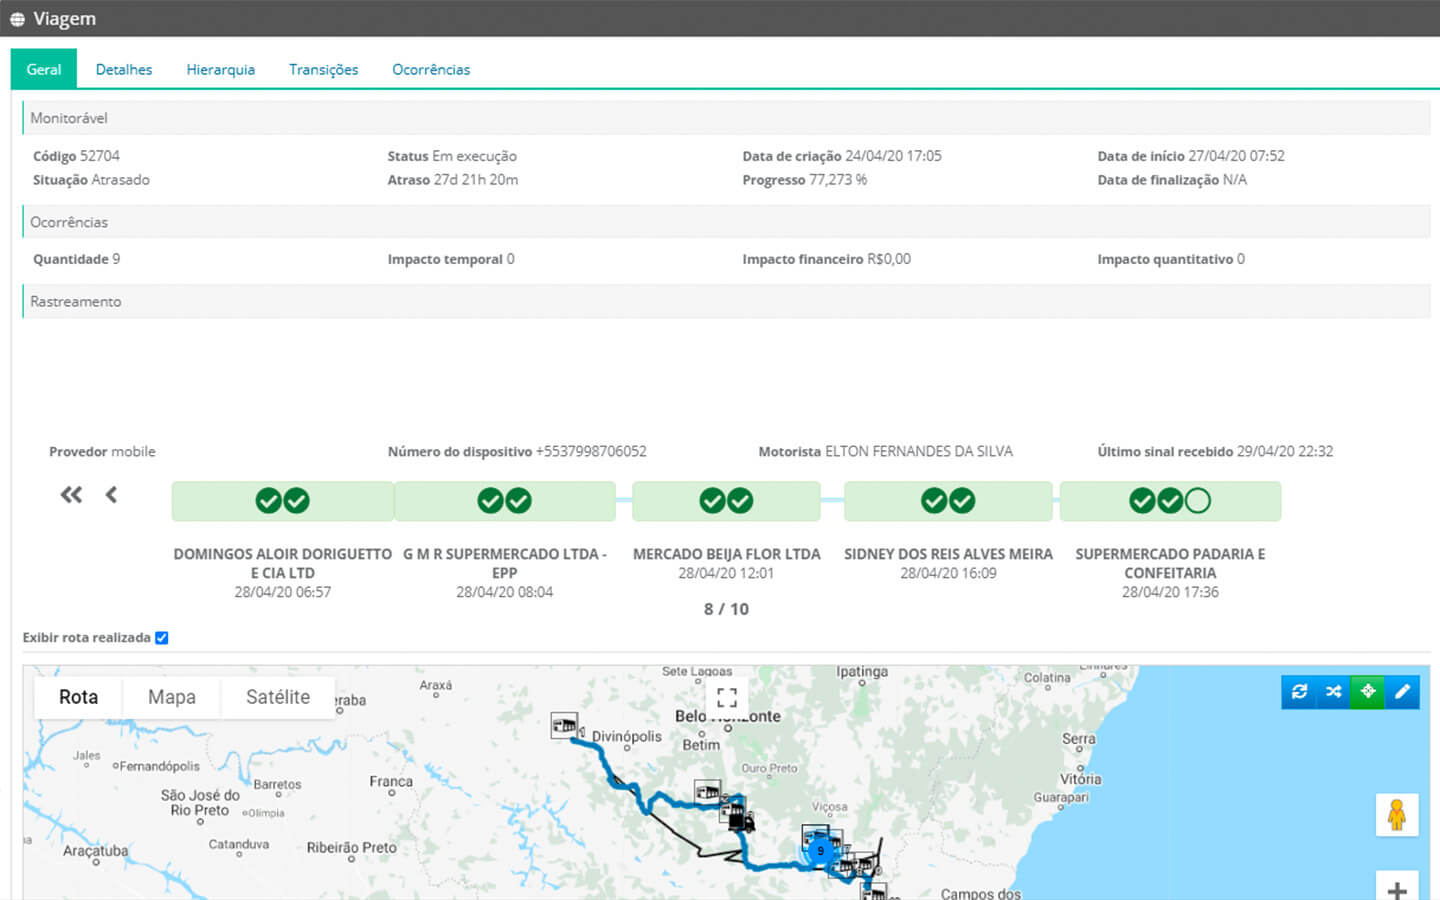
Task: Click the shuffle route icon on map
Action: pos(1333,692)
